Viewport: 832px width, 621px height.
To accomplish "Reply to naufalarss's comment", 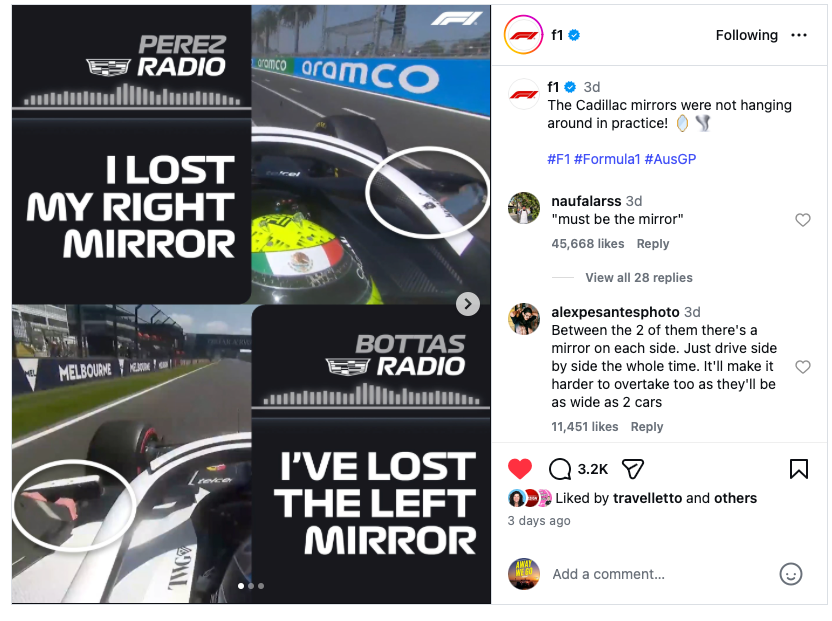I will point(653,244).
